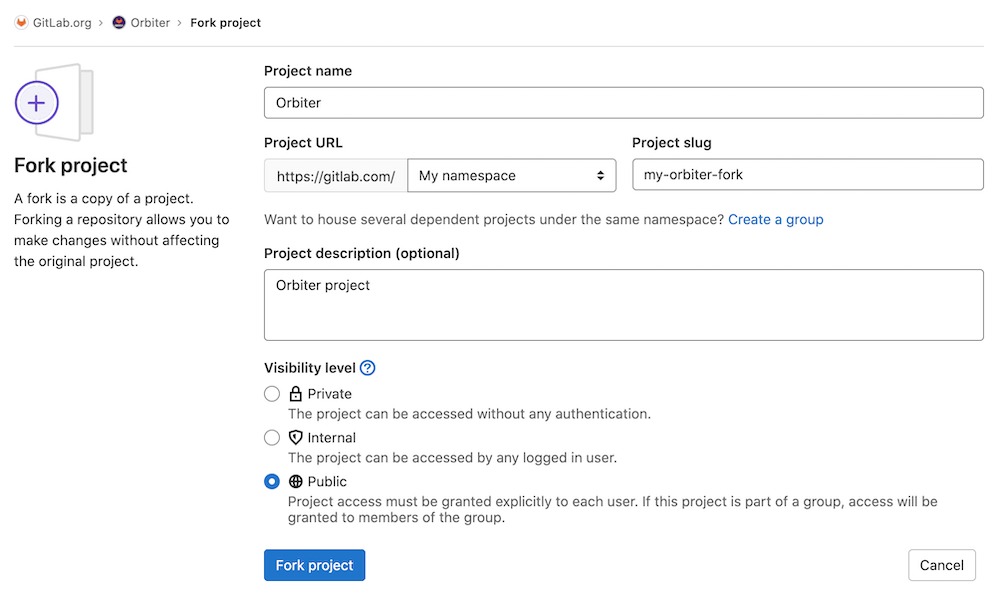Click the shield icon beside Internal
Screen dimensions: 1000x610
(x=295, y=437)
